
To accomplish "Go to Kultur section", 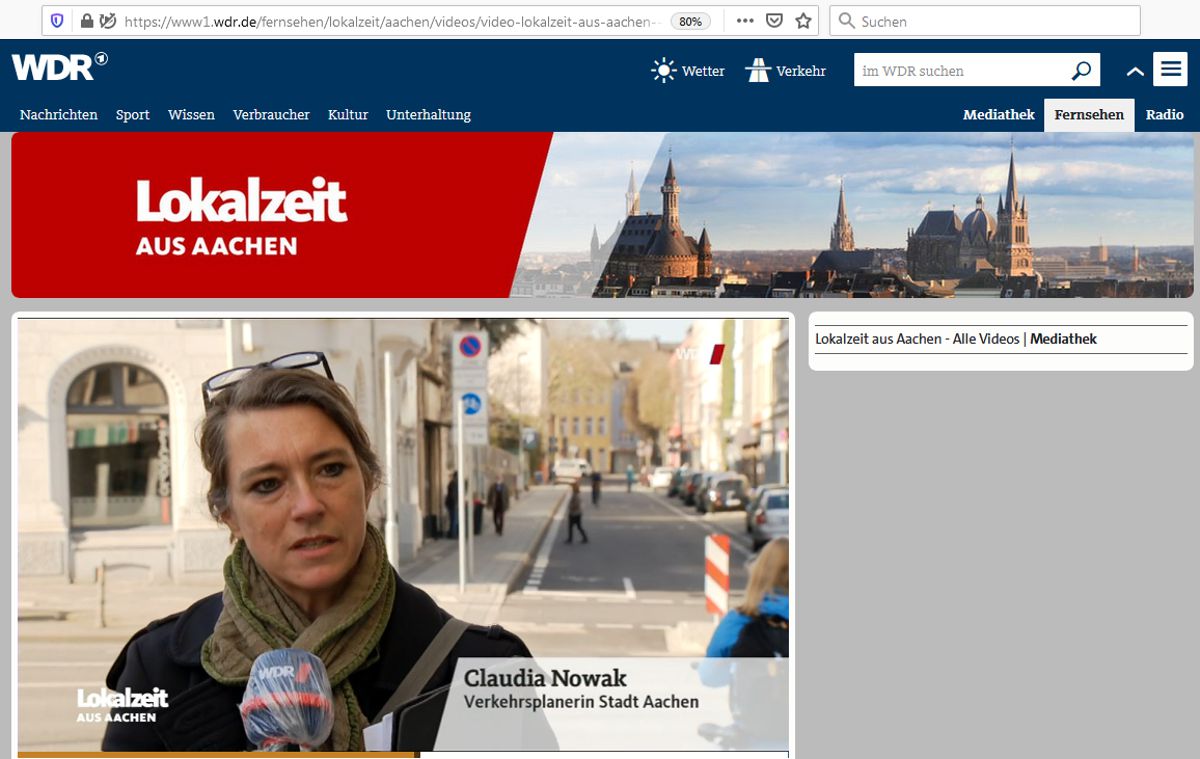I will pos(348,115).
